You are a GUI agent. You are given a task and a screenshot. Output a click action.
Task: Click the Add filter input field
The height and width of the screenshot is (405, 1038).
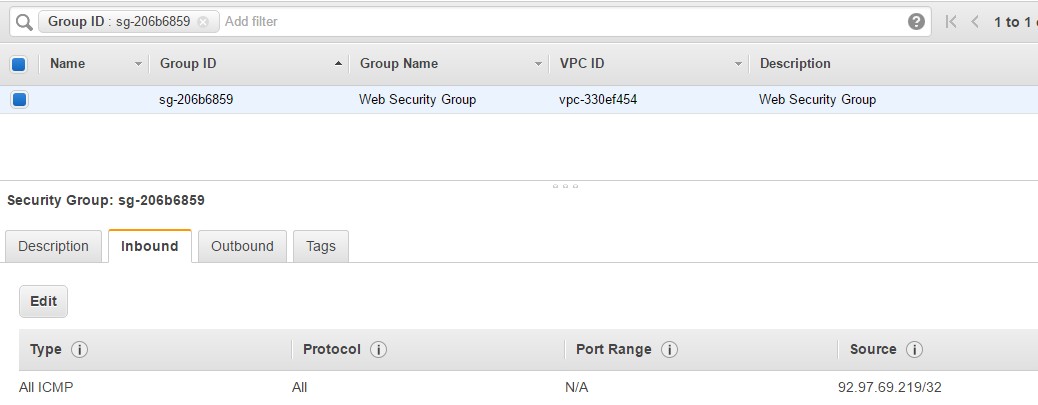(563, 22)
